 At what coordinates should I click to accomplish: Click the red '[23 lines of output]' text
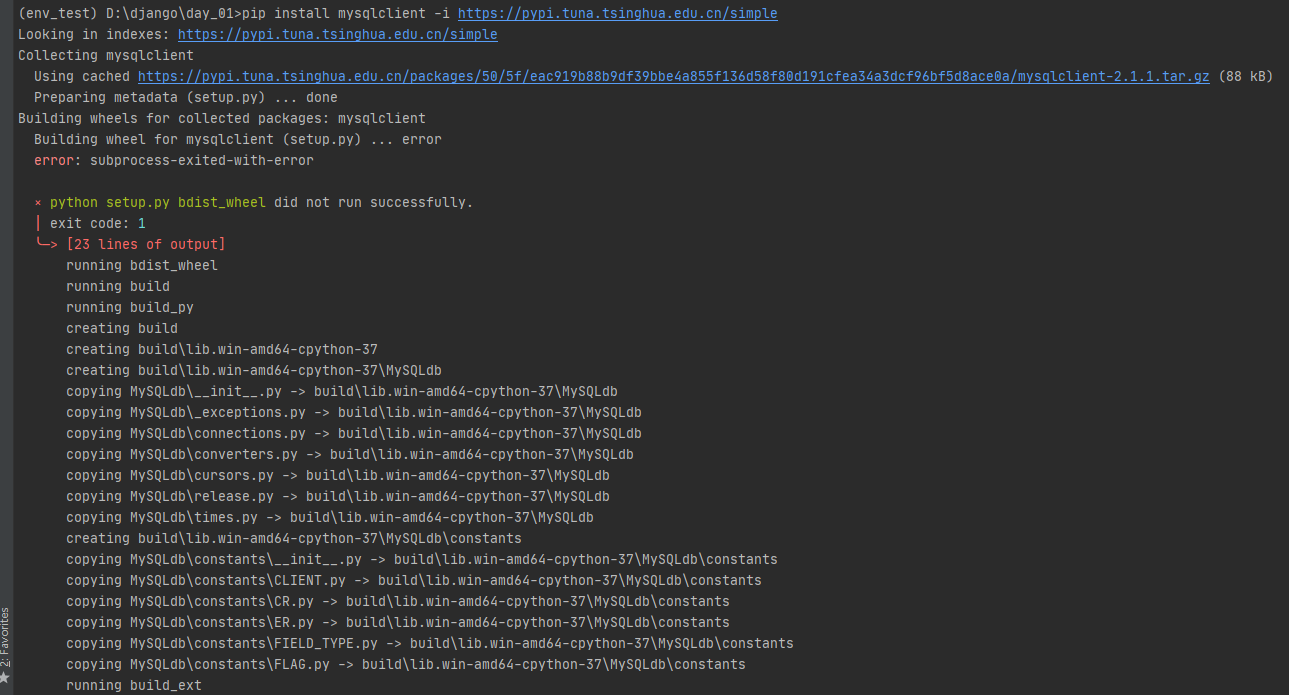click(x=146, y=244)
